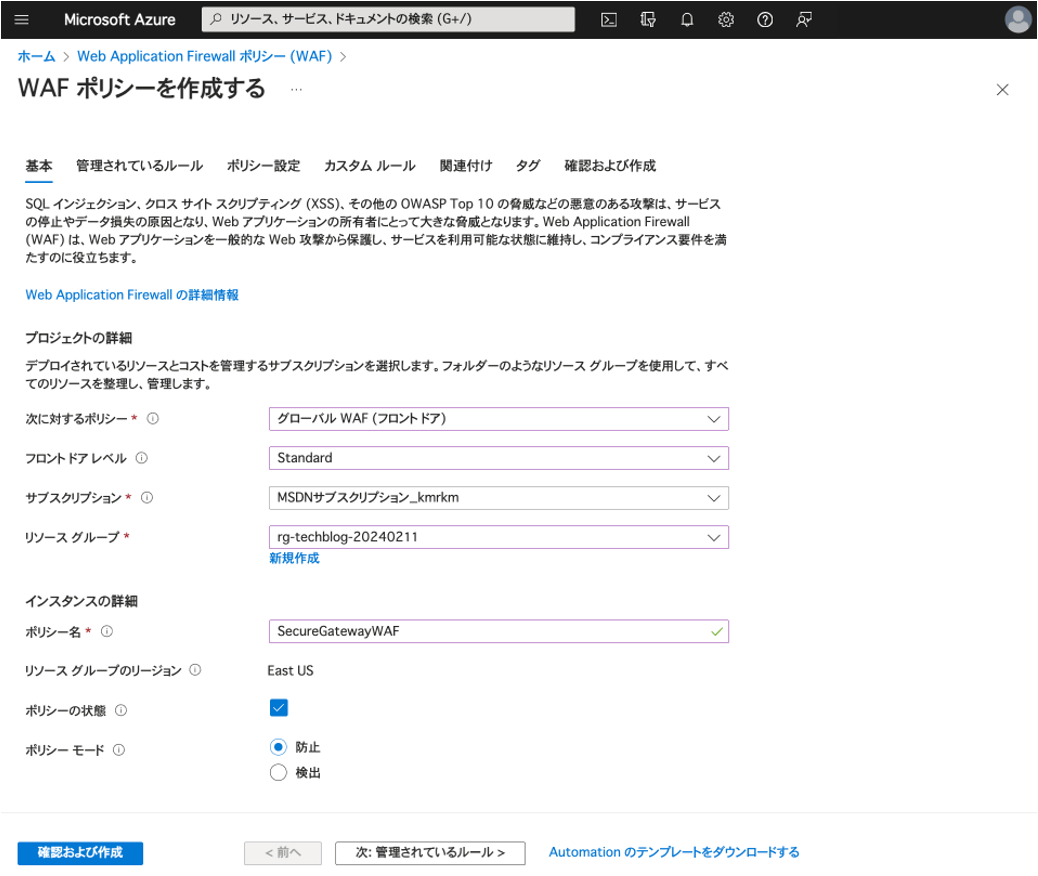Select the 検出 policy mode

click(x=279, y=773)
